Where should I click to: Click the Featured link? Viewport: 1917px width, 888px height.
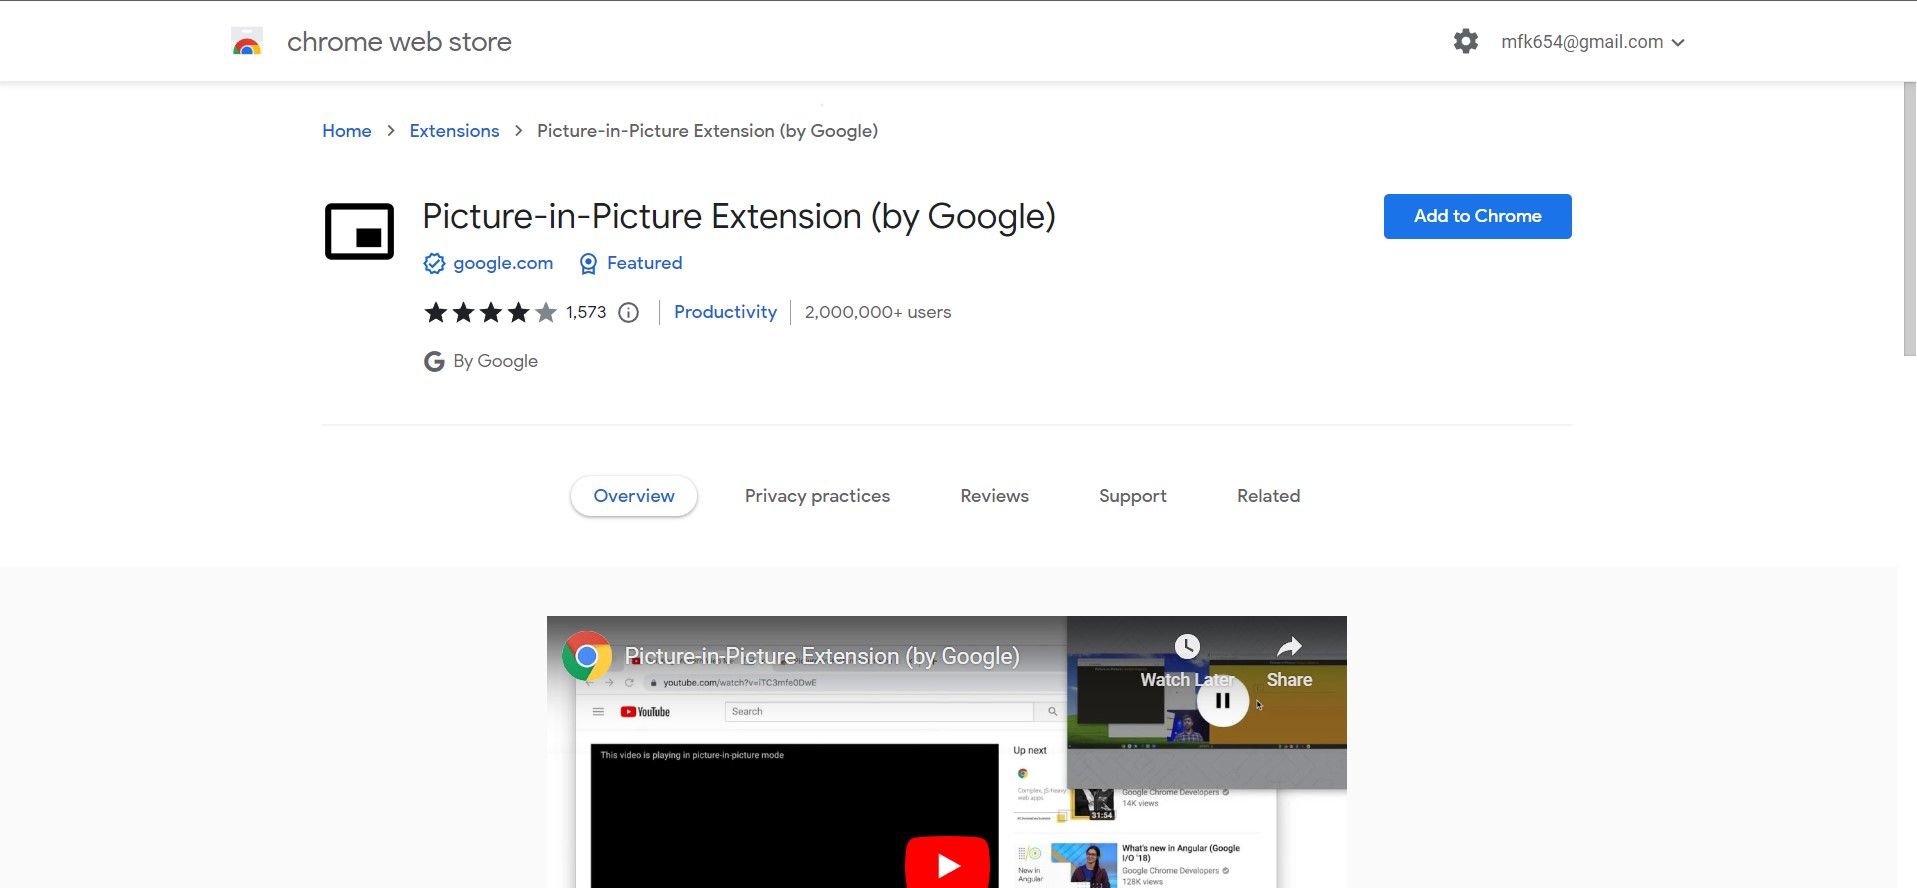pyautogui.click(x=644, y=263)
